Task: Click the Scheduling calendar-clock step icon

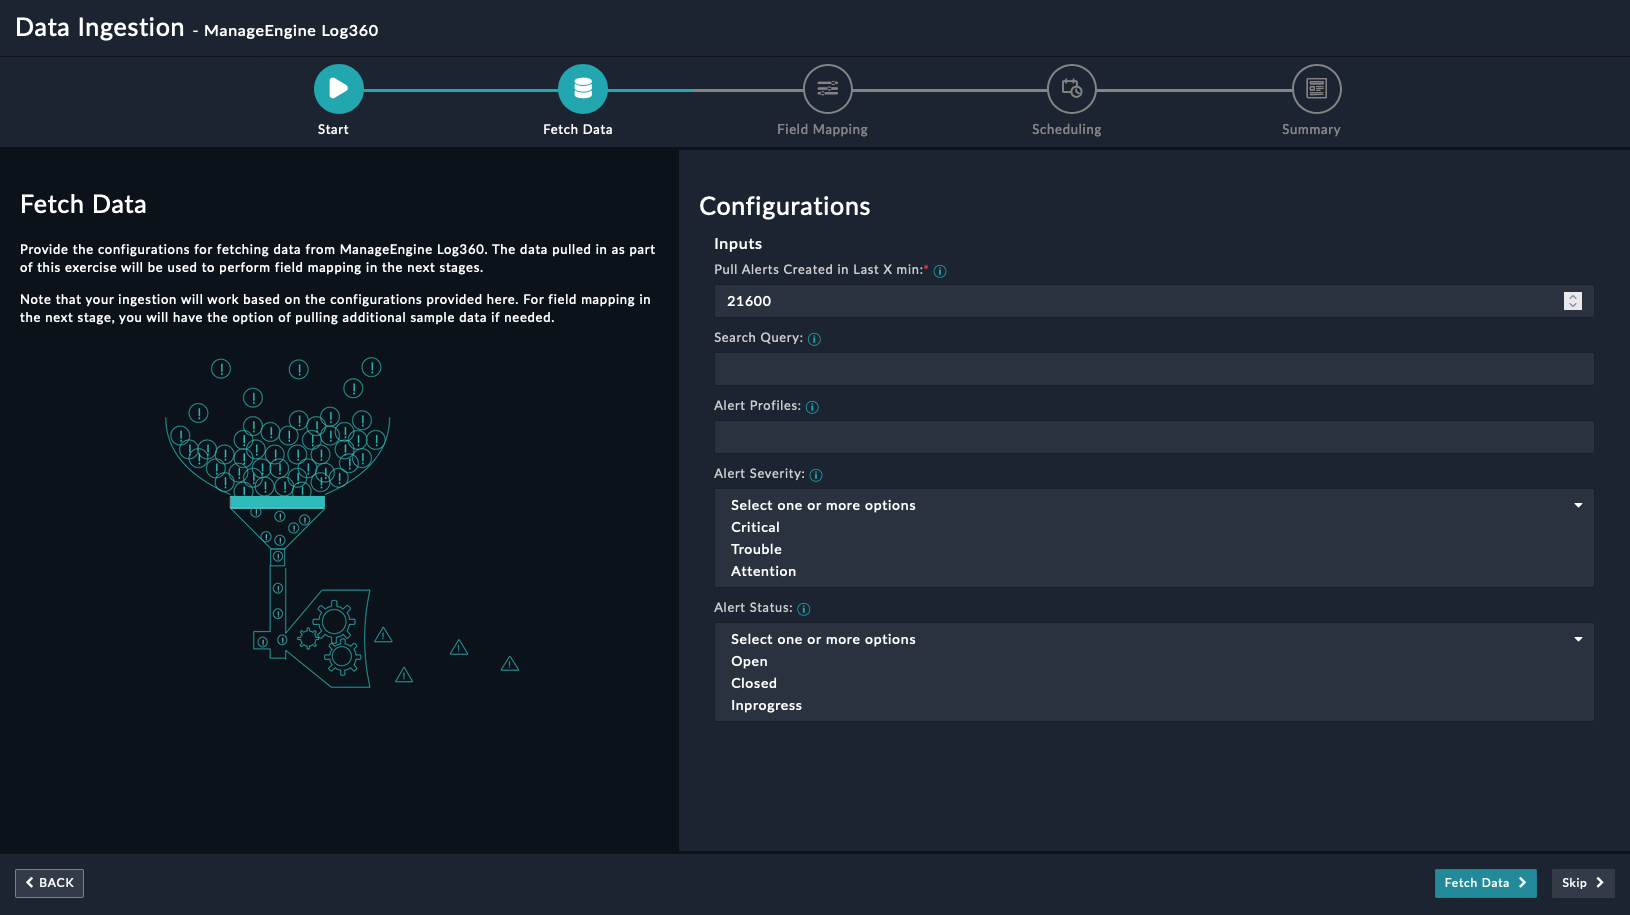Action: (x=1071, y=89)
